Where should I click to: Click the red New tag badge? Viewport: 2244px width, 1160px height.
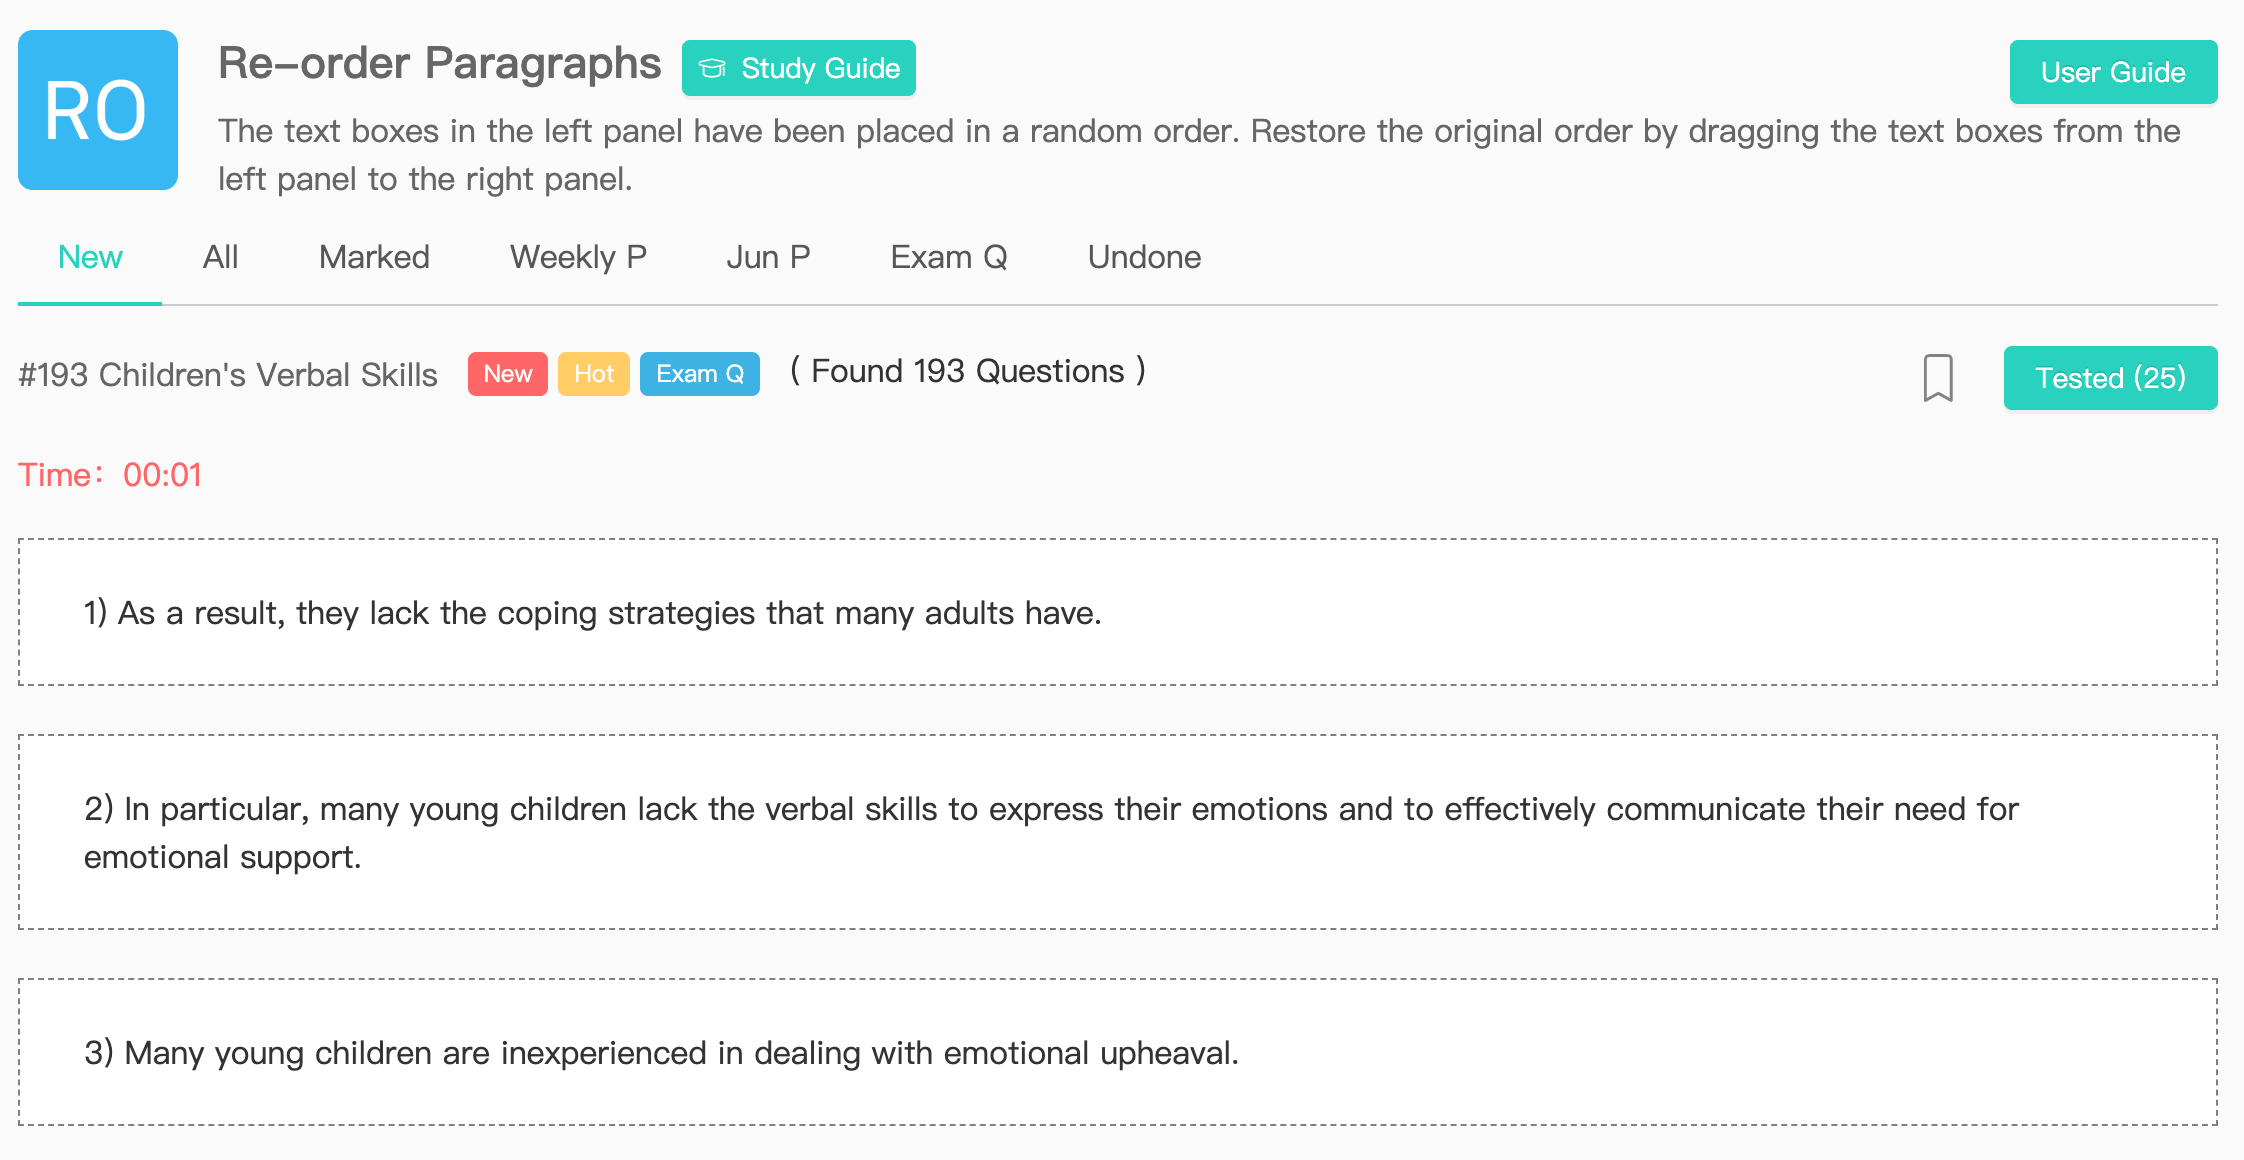click(508, 374)
